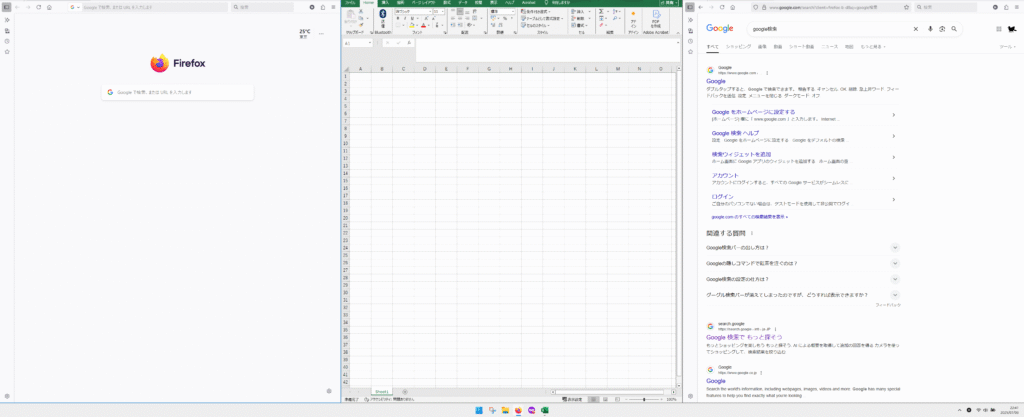Click the Create PDF Acrobat icon in Excel
The height and width of the screenshot is (417, 1024).
pyautogui.click(x=656, y=14)
